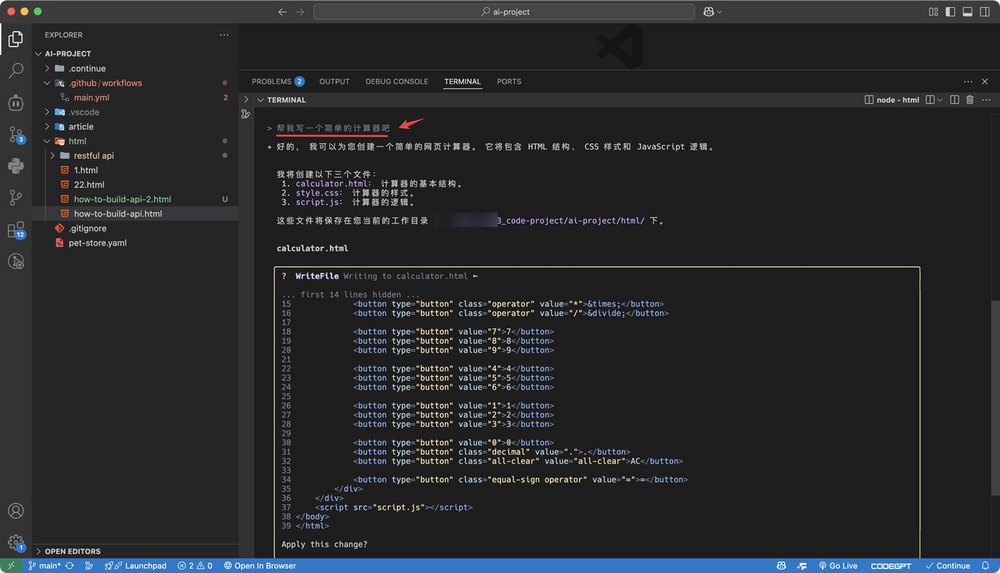Toggle primary sidebar visibility in title bar
The width and height of the screenshot is (1000, 573).
[950, 11]
